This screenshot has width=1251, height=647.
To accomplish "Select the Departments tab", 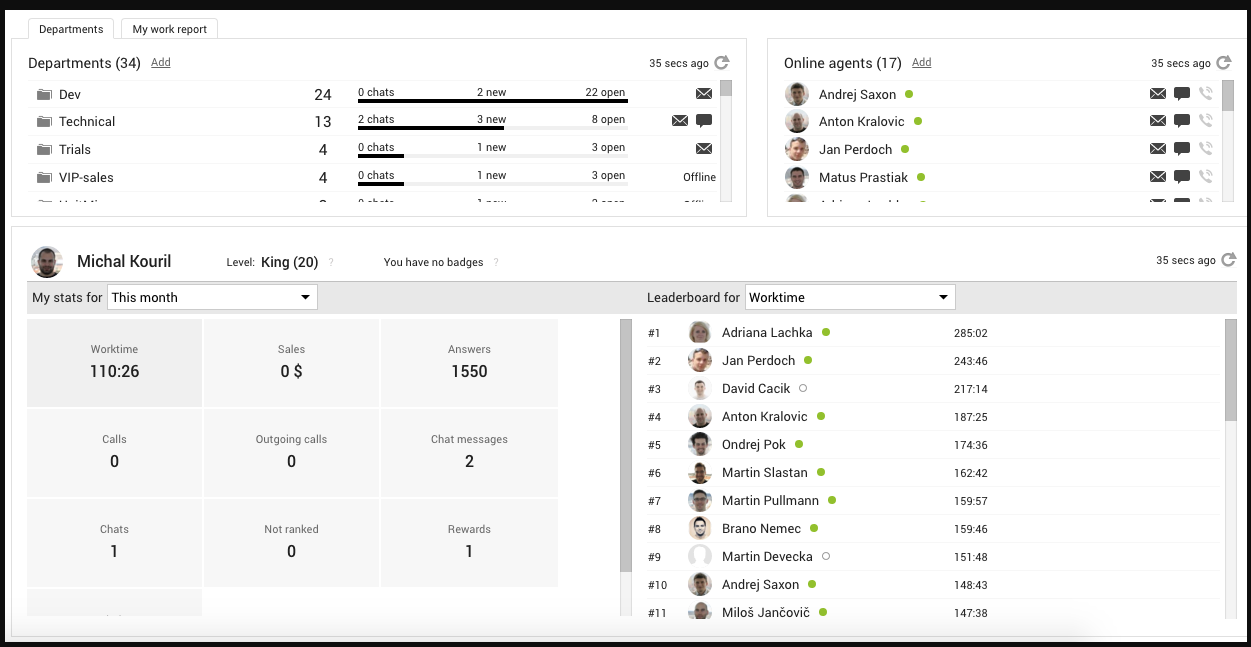I will click(x=70, y=29).
